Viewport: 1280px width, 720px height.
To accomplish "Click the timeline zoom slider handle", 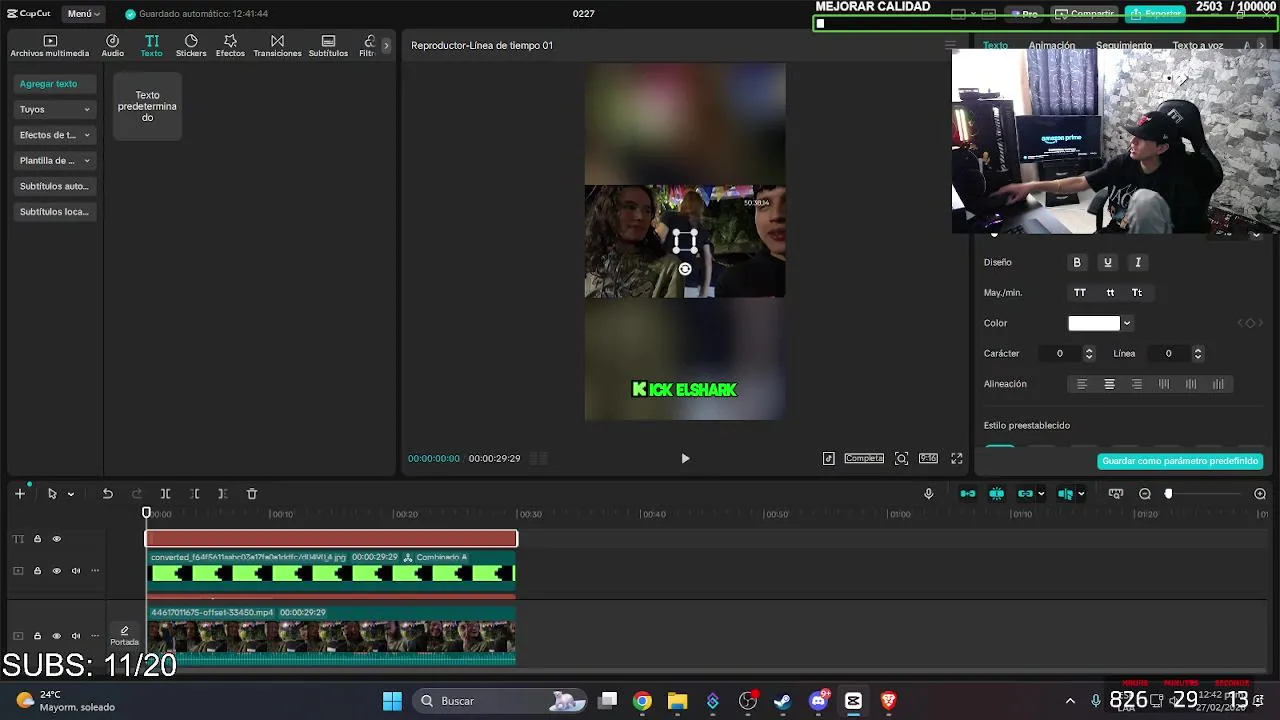I will (x=1168, y=494).
